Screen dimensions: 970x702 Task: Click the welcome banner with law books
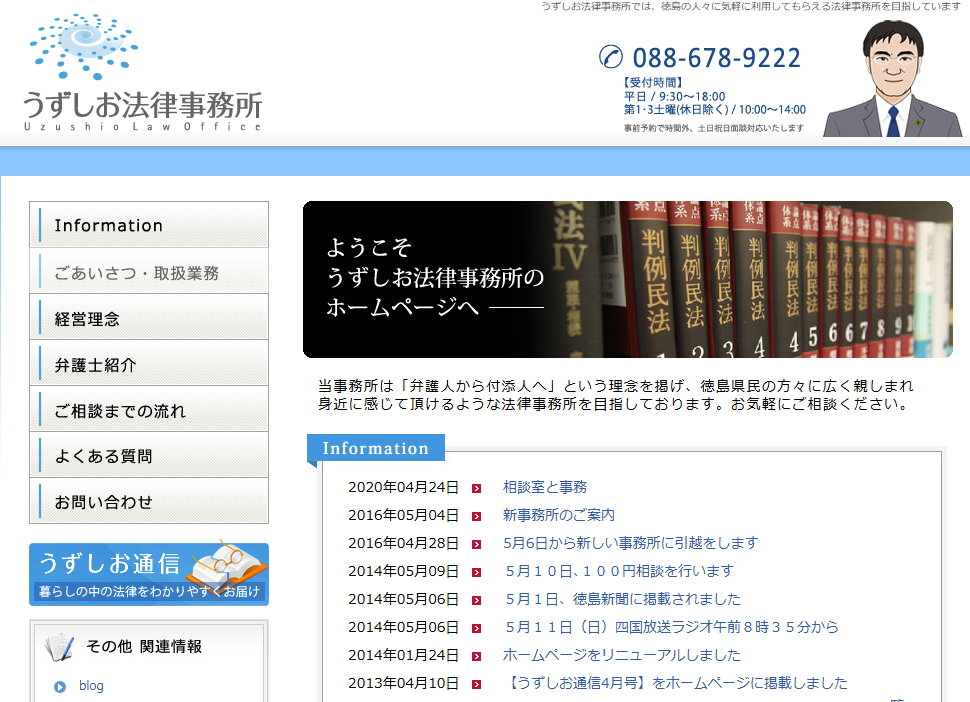(x=627, y=280)
